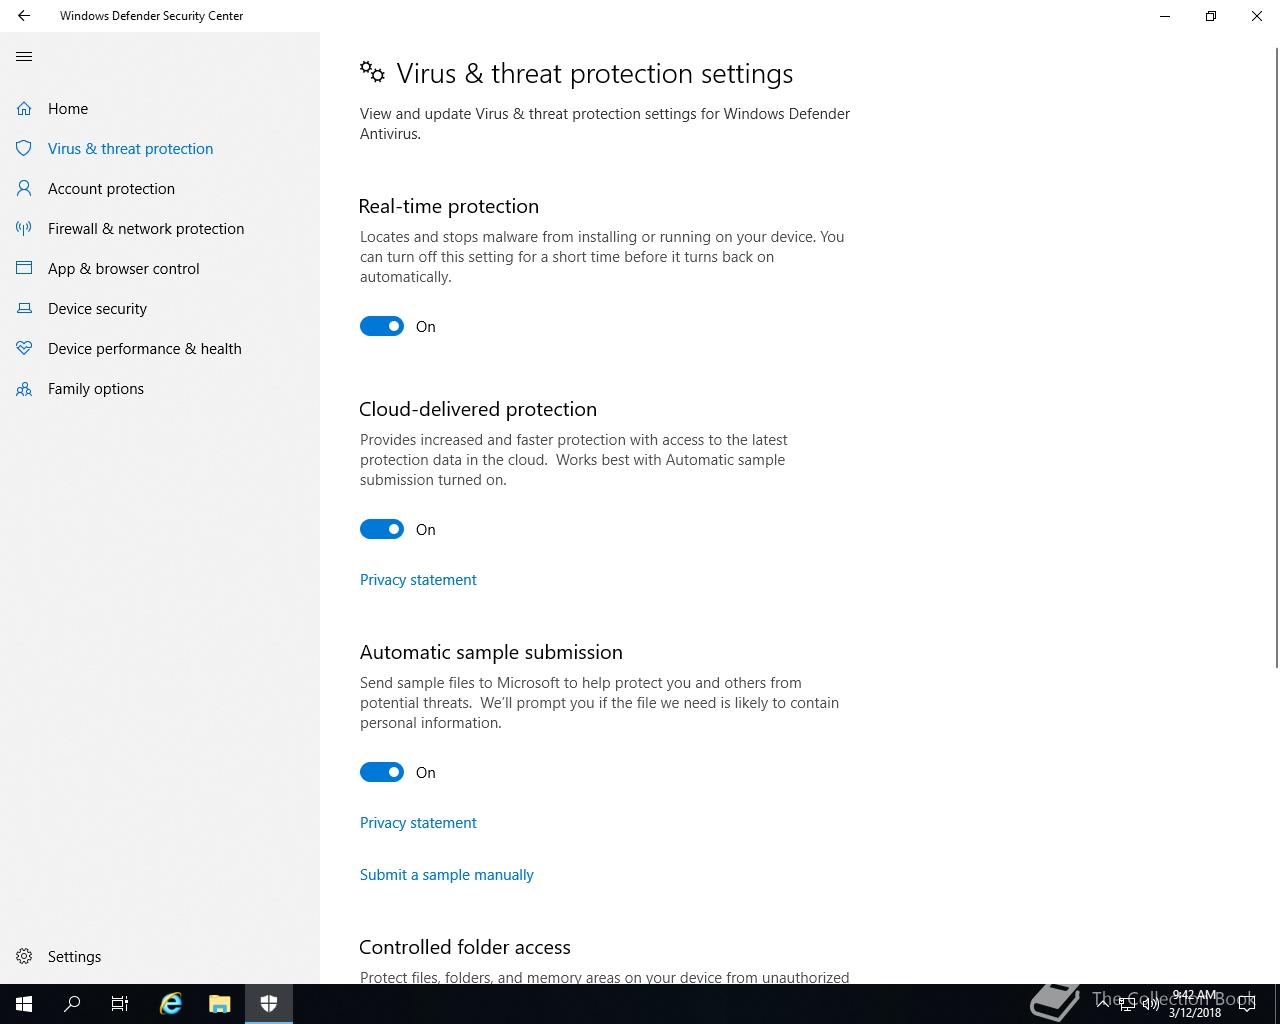1280x1024 pixels.
Task: Click the Automatic sample submission heading
Action: point(491,652)
